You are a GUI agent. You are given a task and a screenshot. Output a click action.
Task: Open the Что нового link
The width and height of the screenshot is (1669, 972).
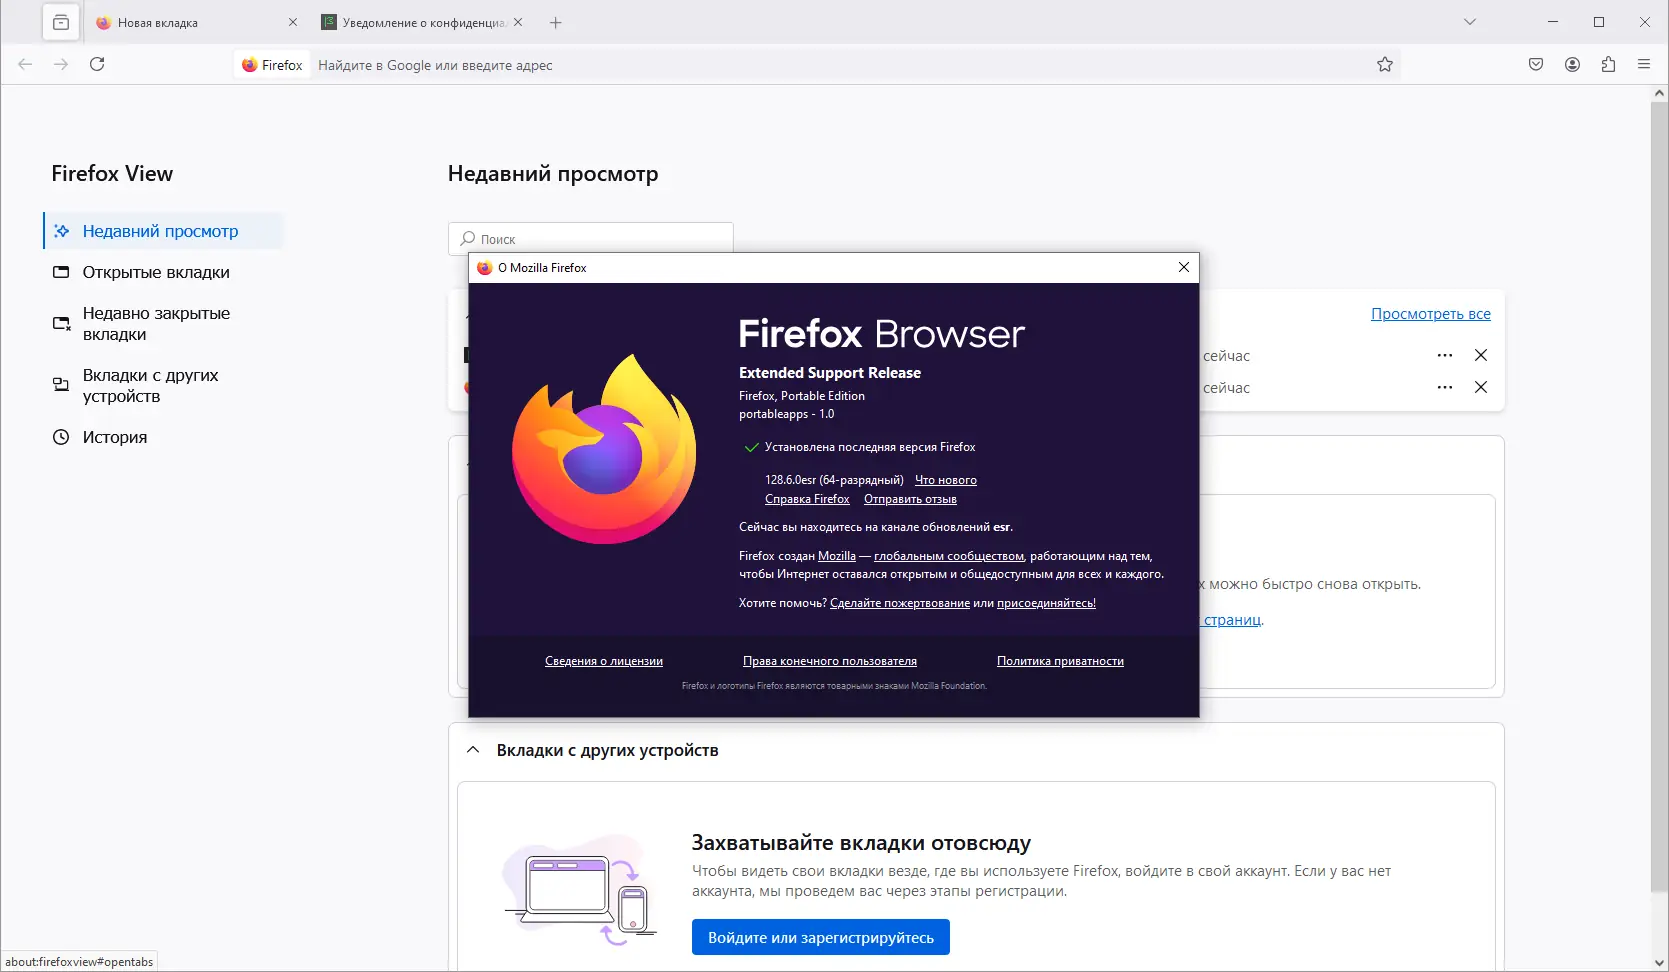pyautogui.click(x=945, y=480)
